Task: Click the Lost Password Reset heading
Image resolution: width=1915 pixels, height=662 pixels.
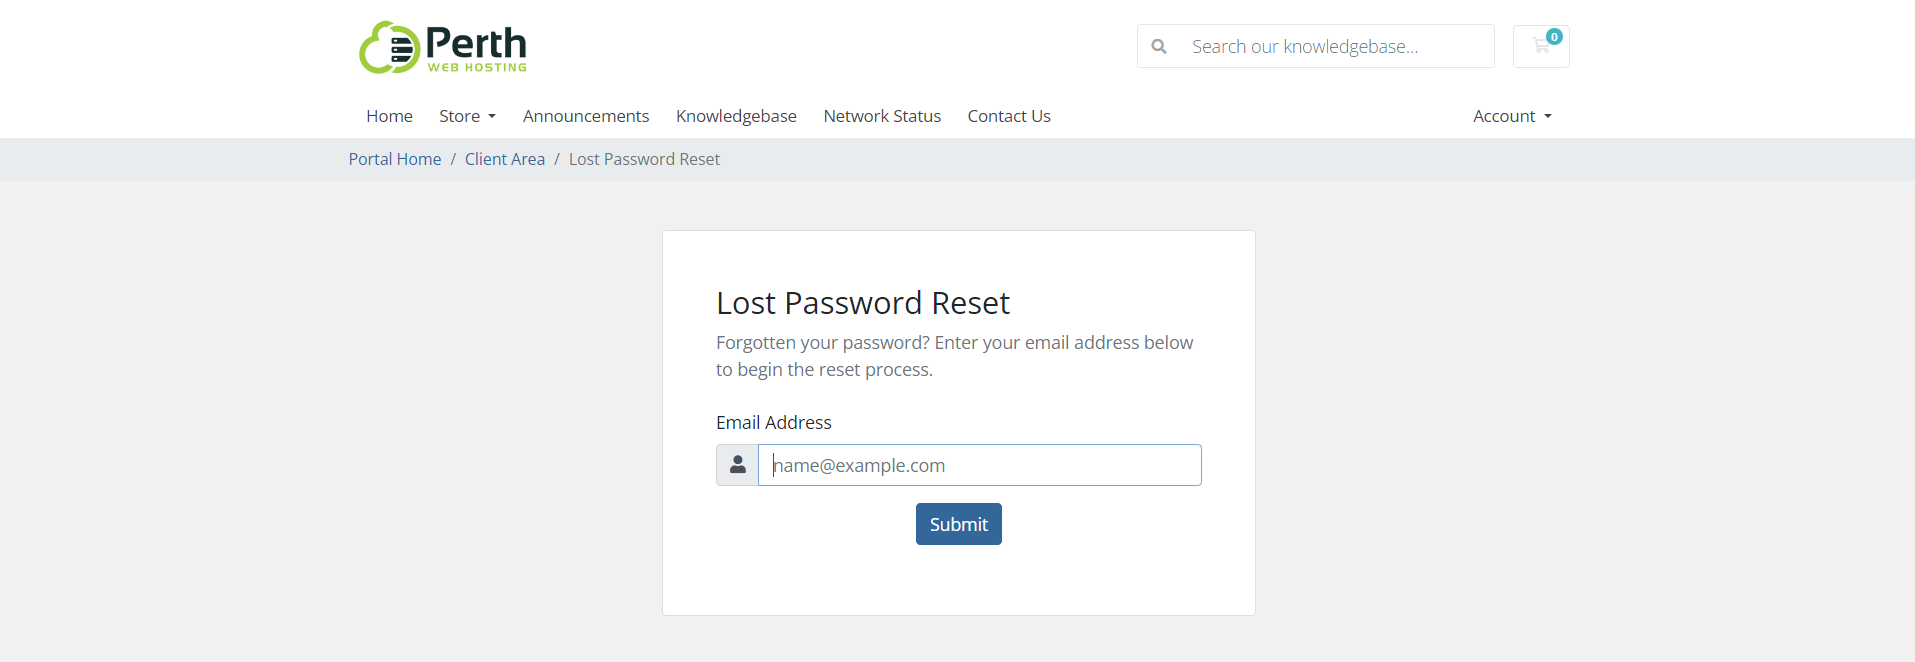Action: tap(863, 303)
